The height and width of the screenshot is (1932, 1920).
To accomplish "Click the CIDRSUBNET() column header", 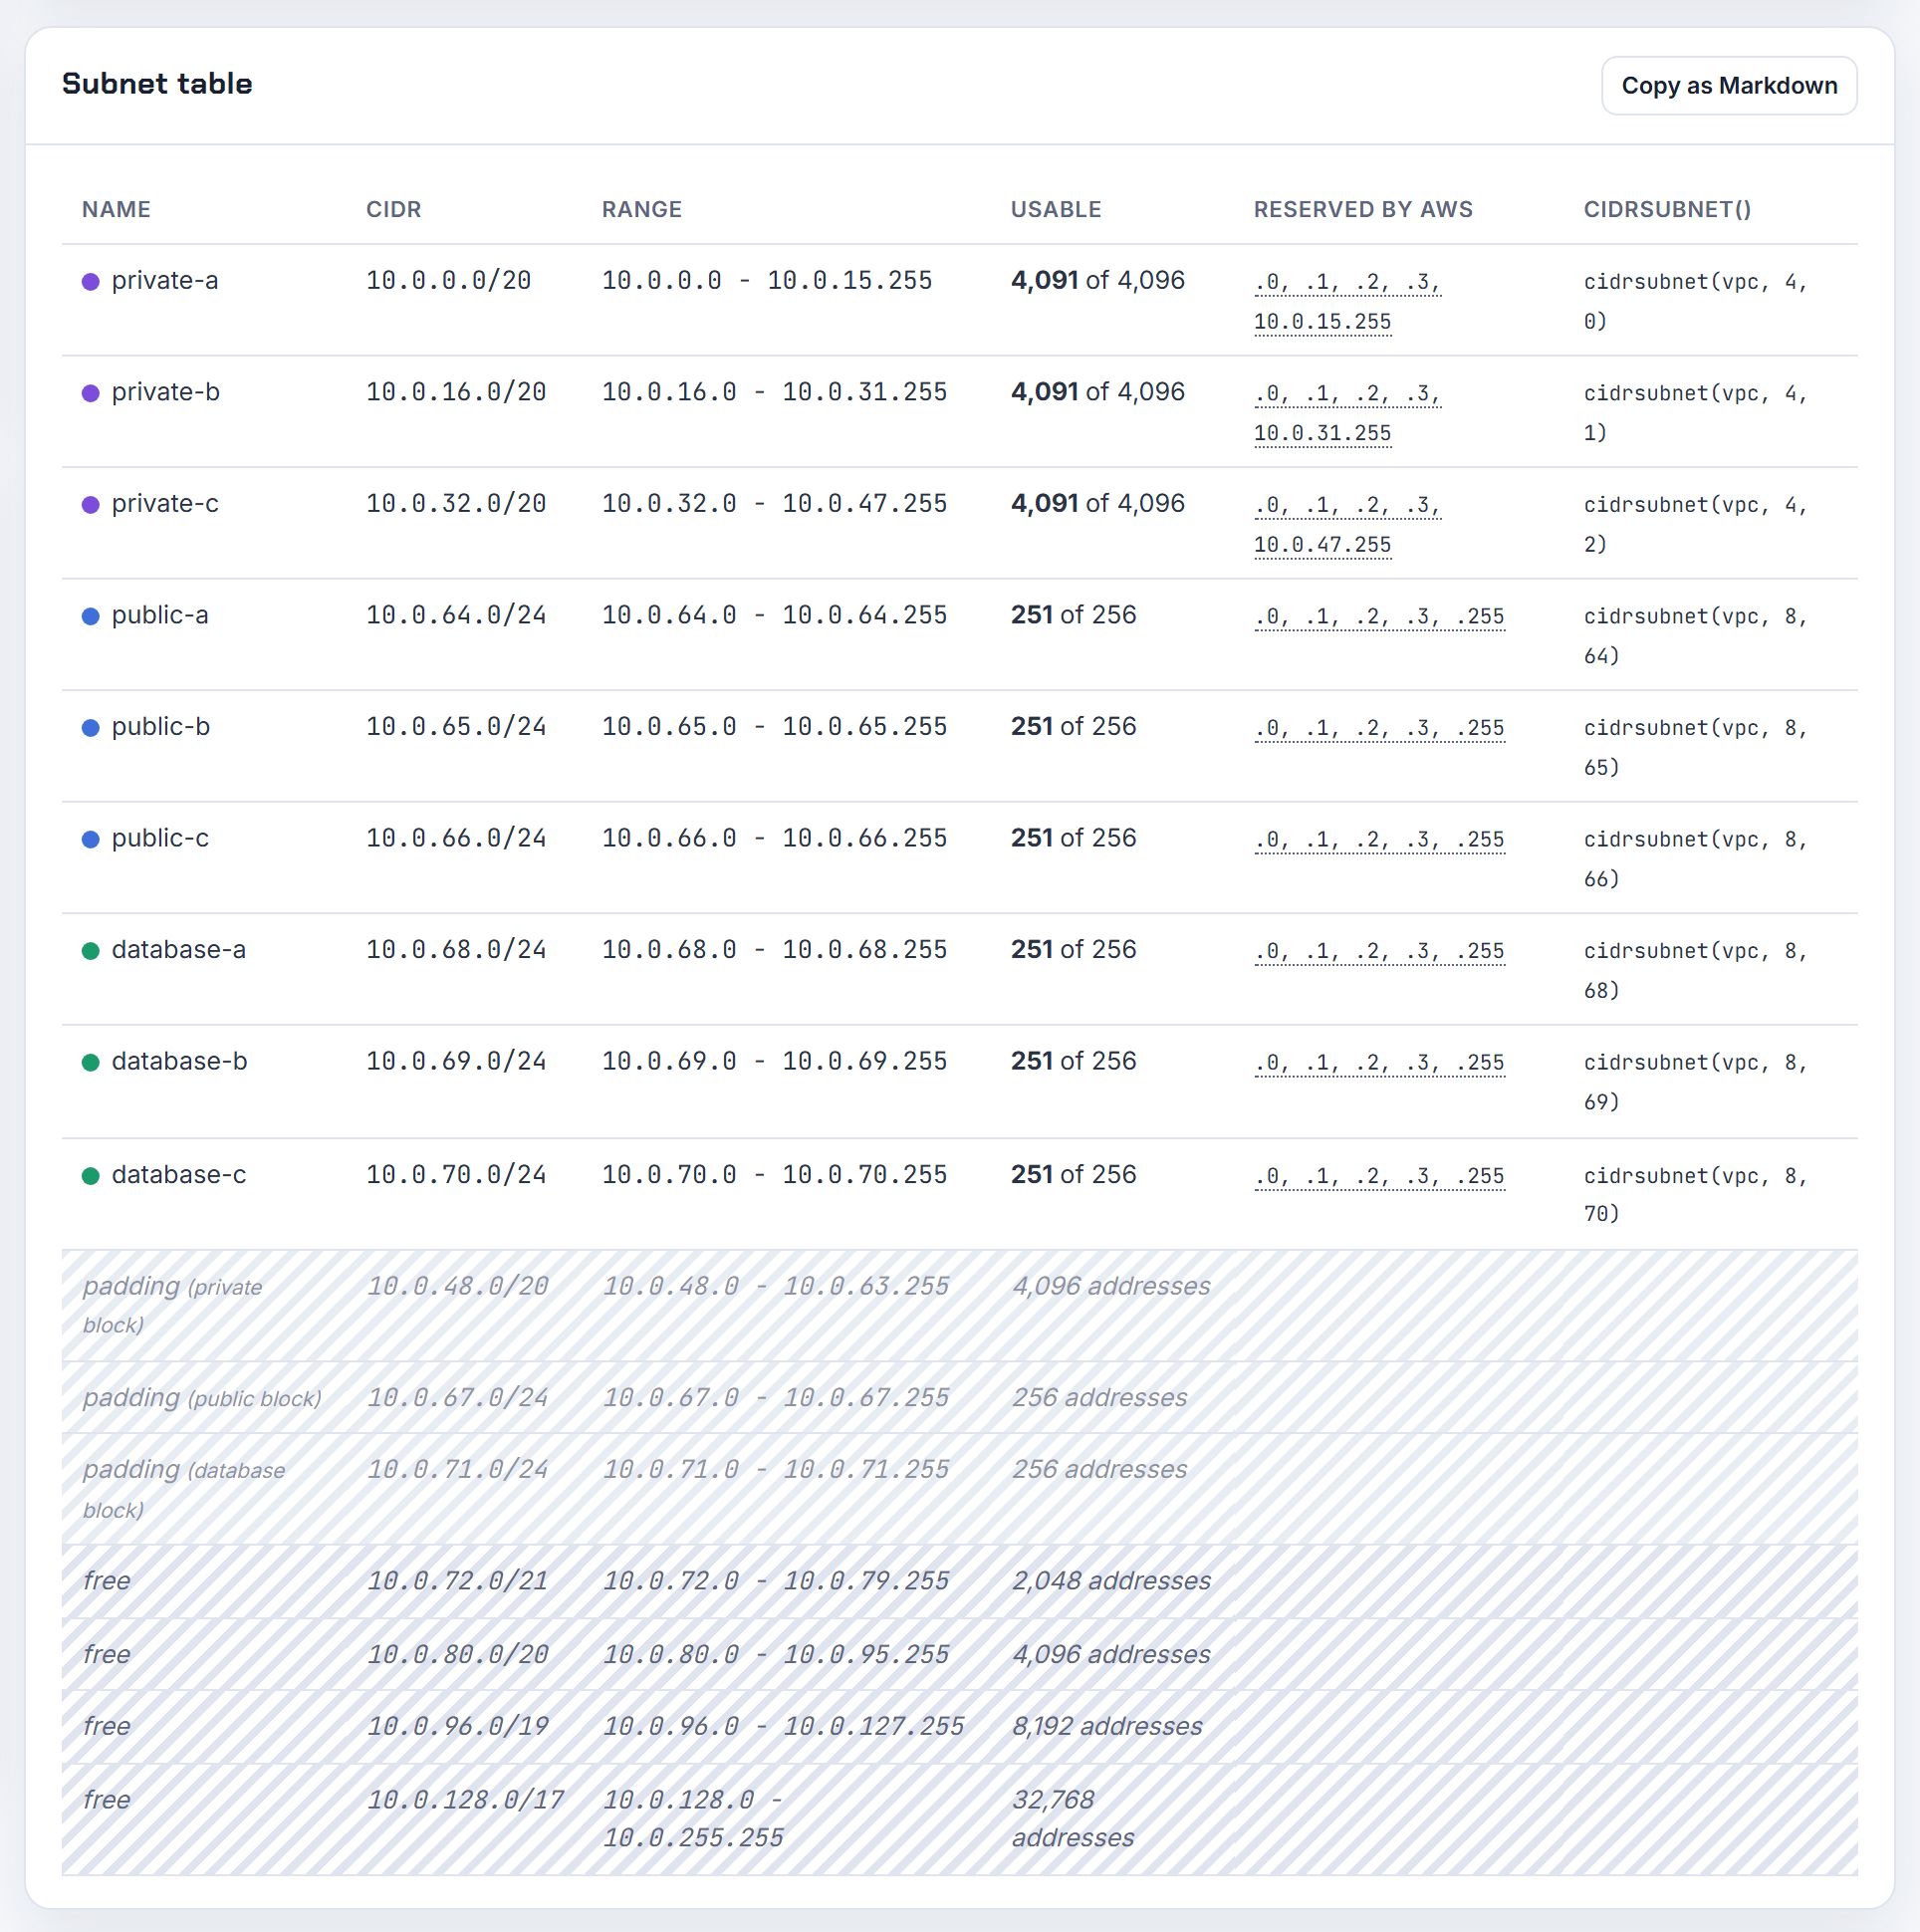I will [x=1667, y=210].
